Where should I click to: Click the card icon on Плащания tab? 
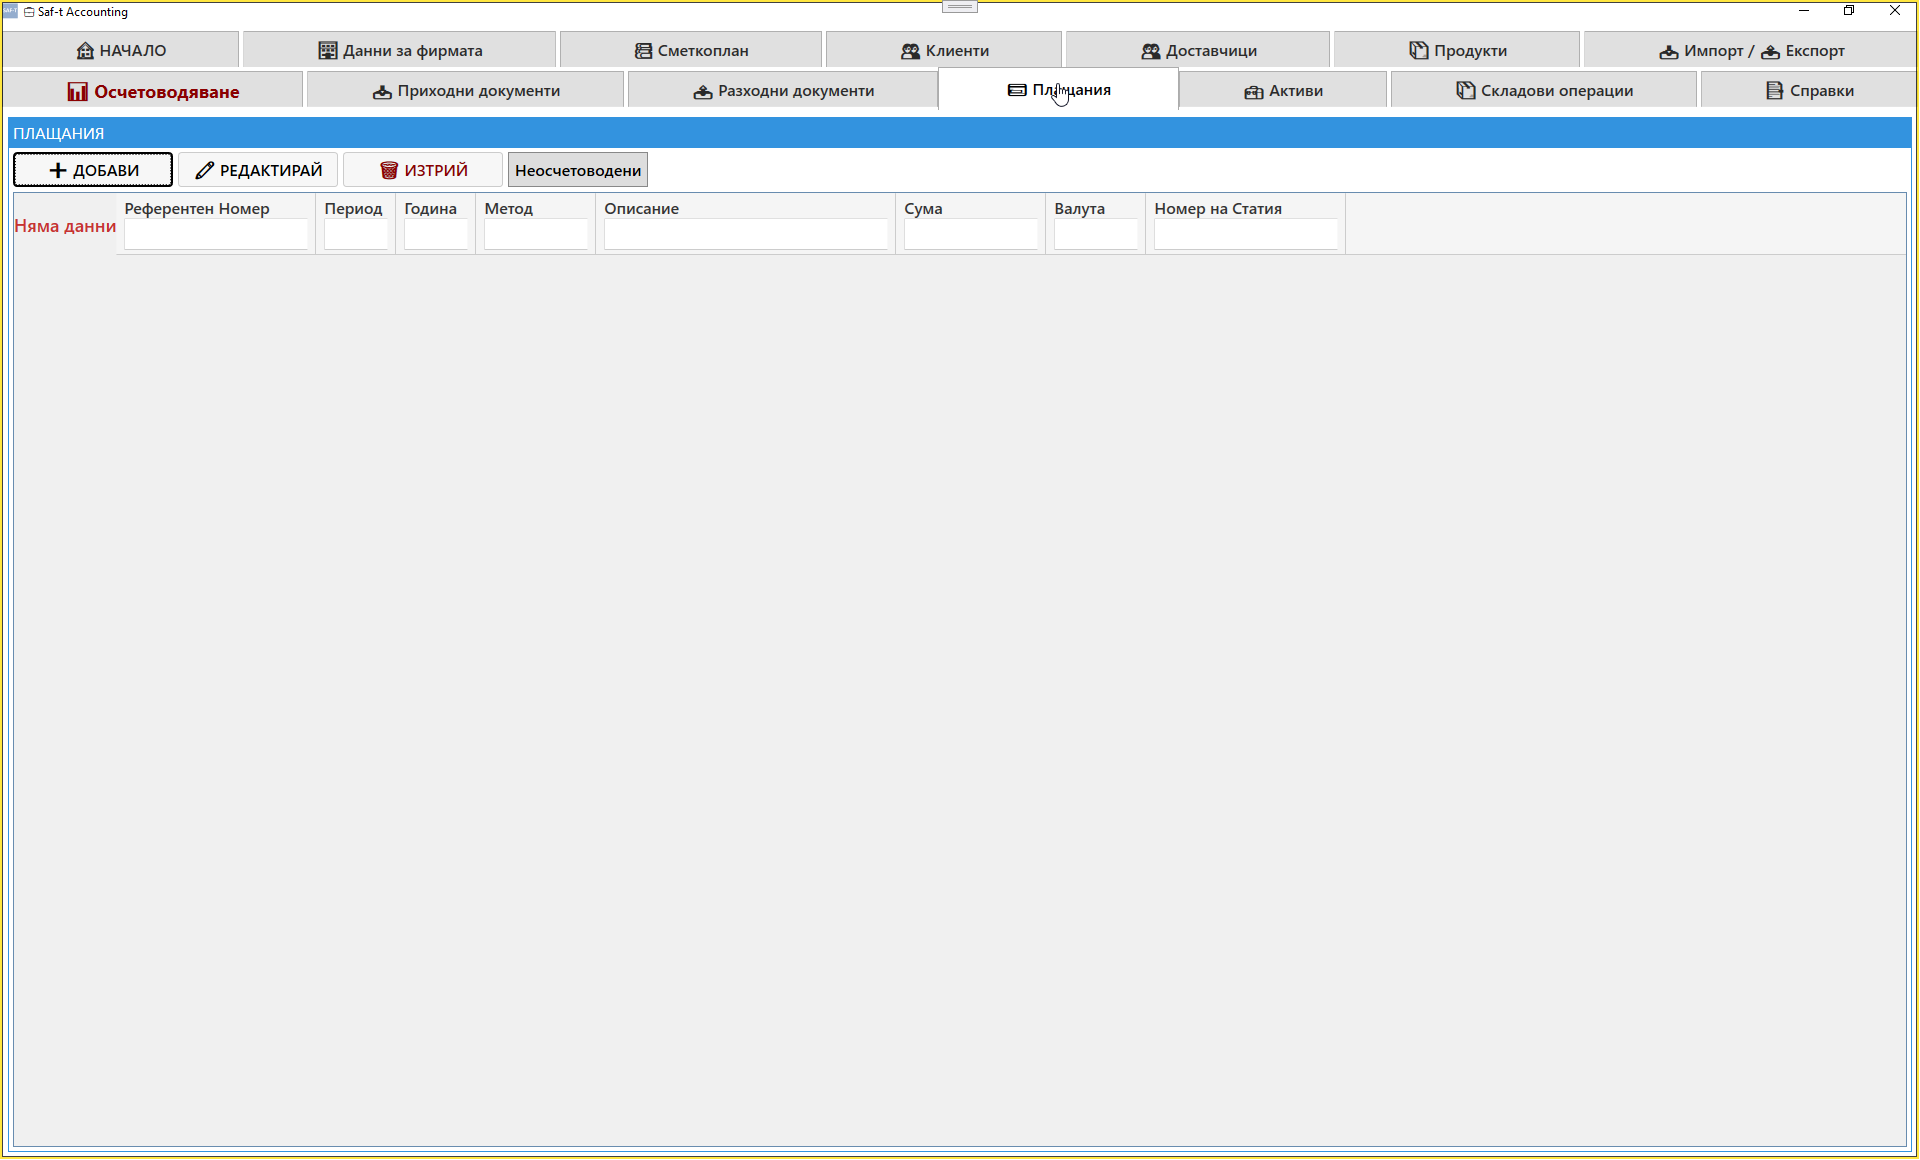[x=1017, y=90]
